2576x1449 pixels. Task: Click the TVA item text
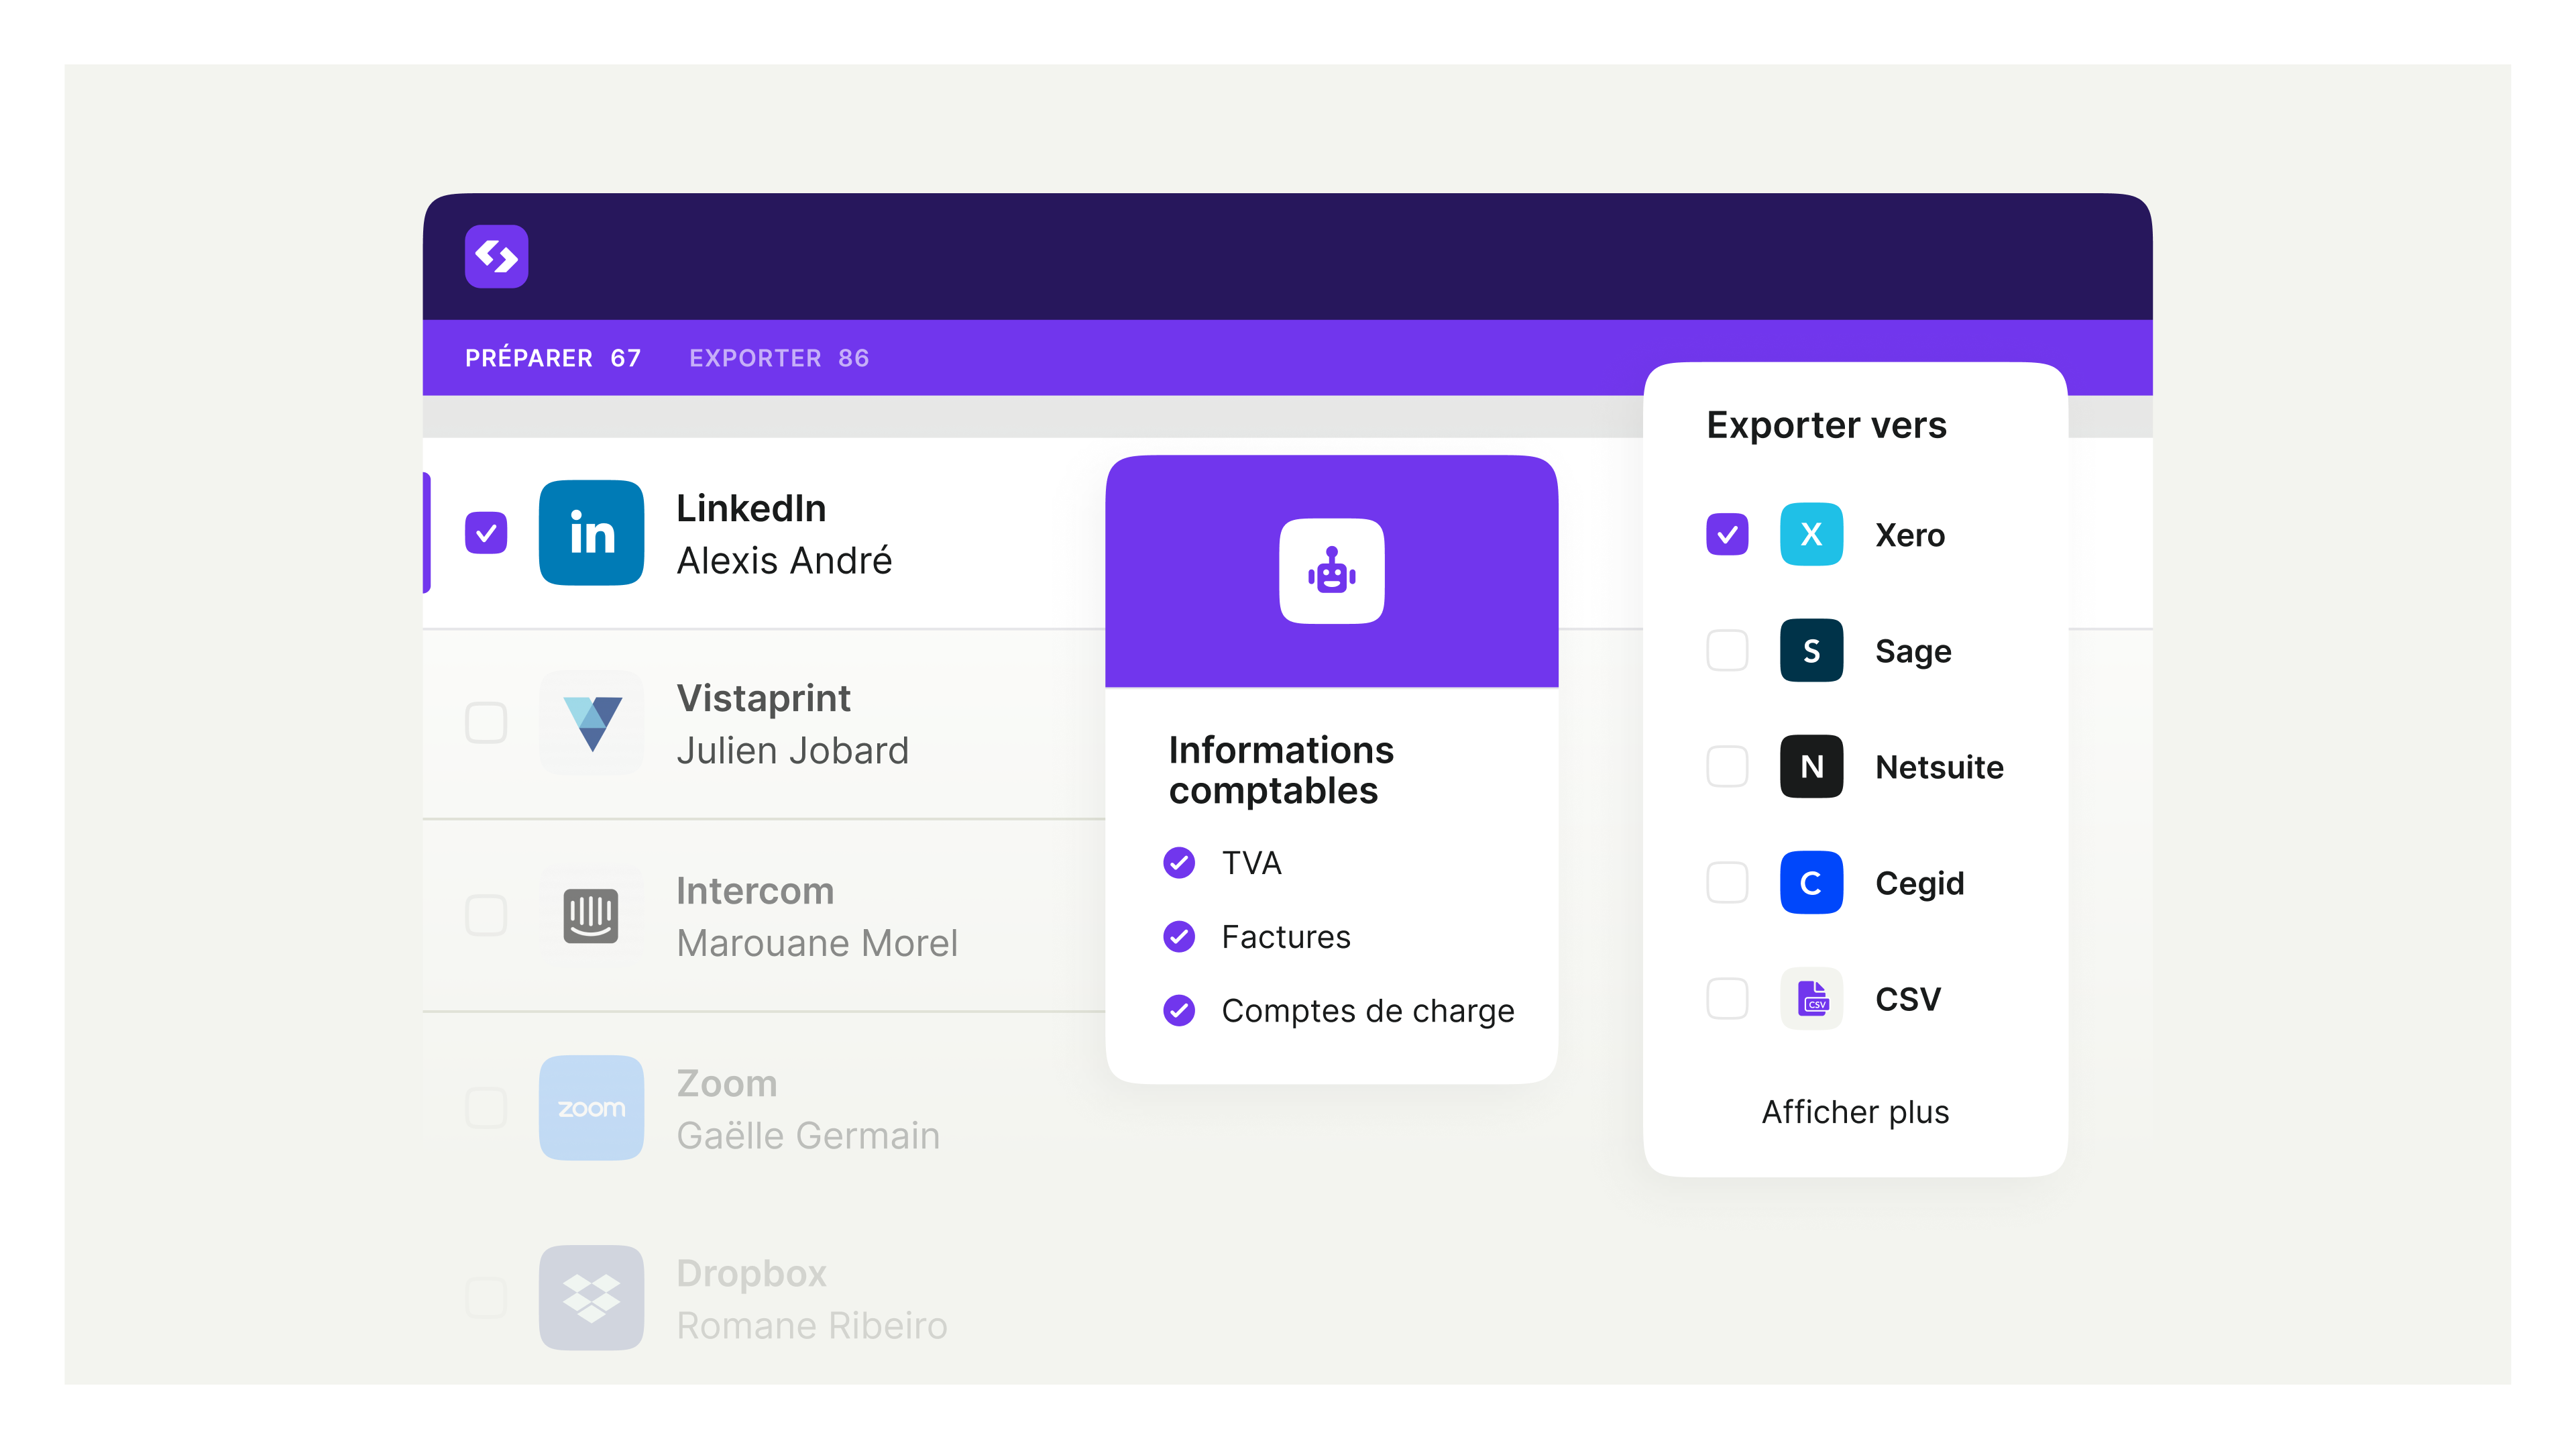(1251, 862)
